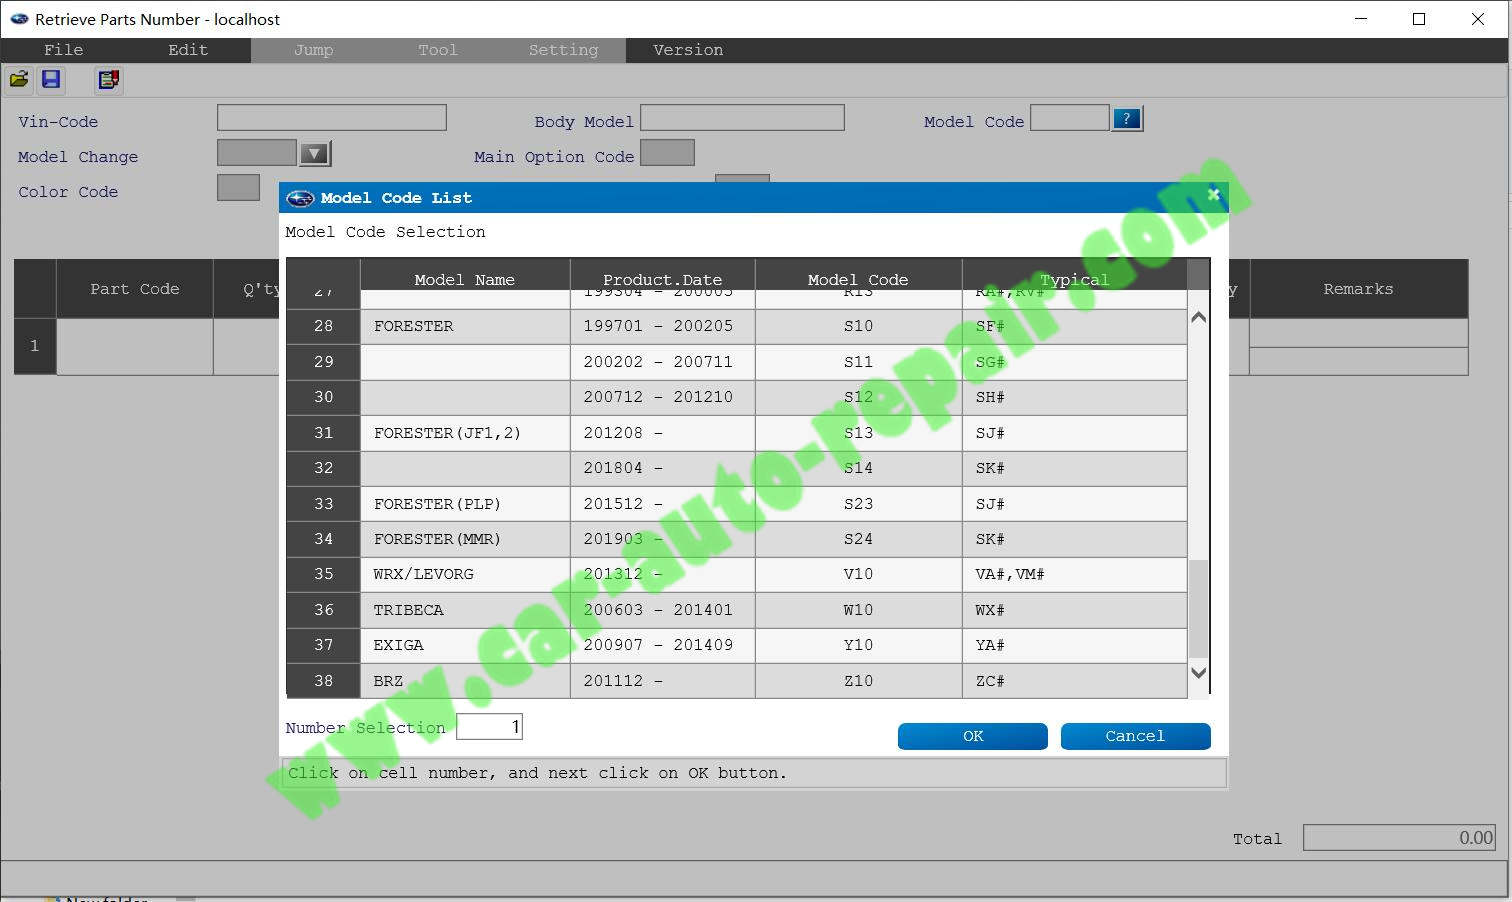Click the VA#,VM# typical cell
1512x902 pixels.
(x=1074, y=574)
